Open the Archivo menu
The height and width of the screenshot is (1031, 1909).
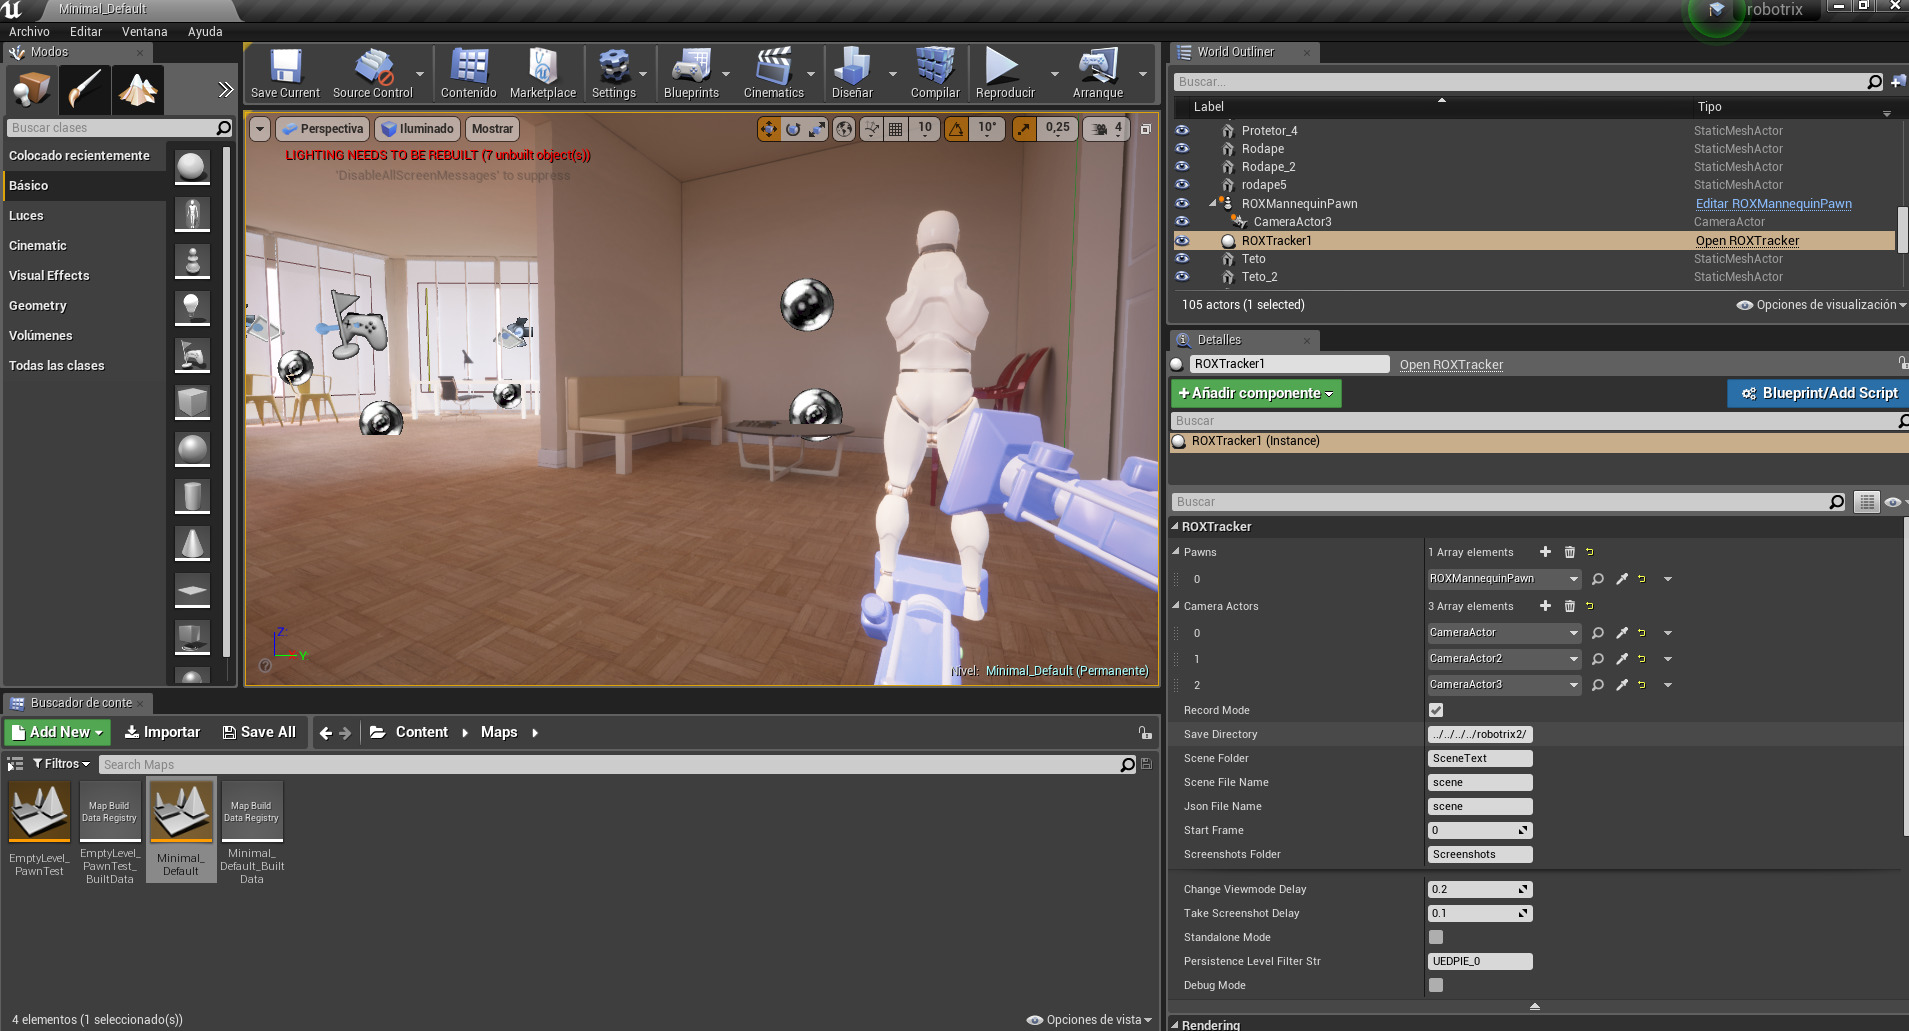[29, 32]
